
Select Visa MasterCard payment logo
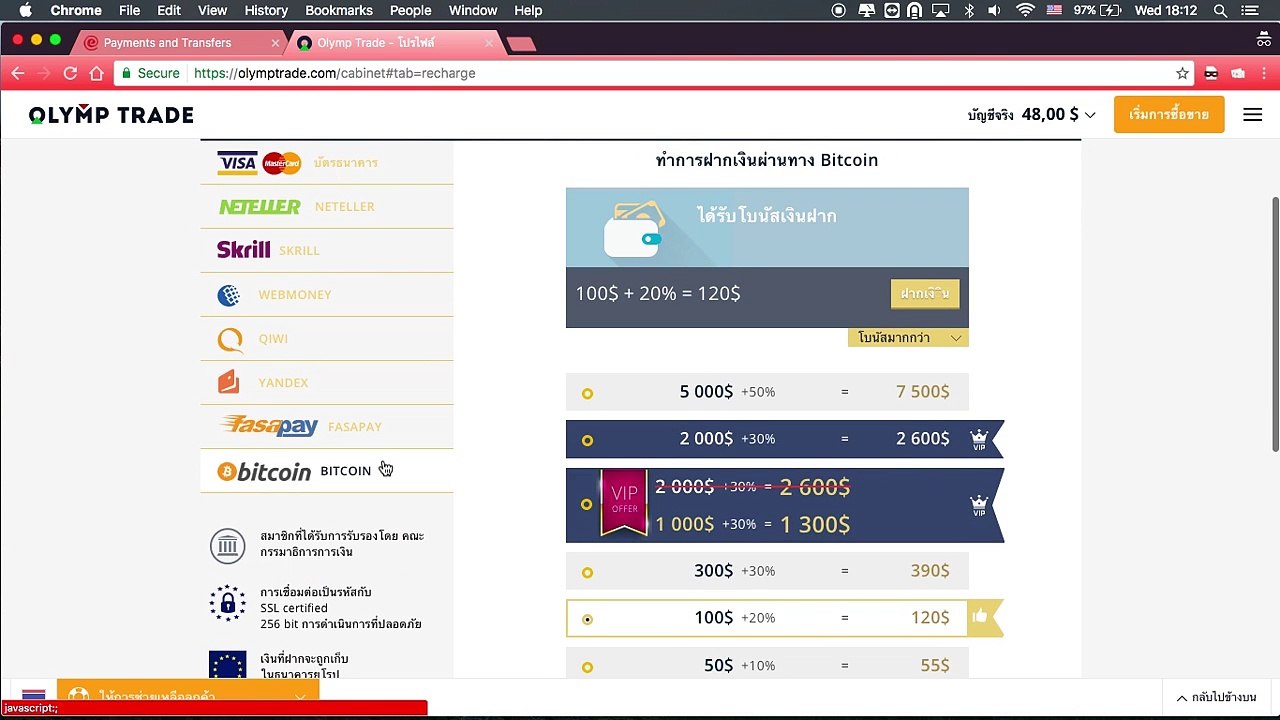[x=259, y=163]
